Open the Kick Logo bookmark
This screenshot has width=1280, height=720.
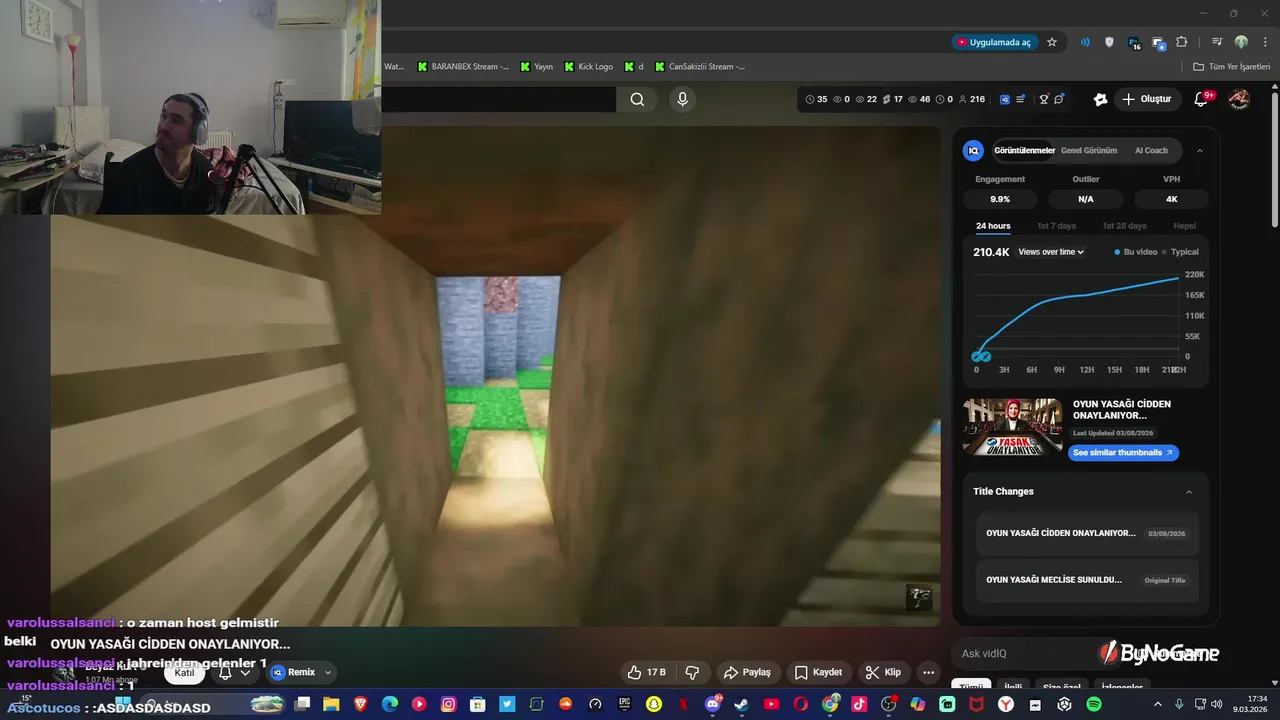(588, 67)
